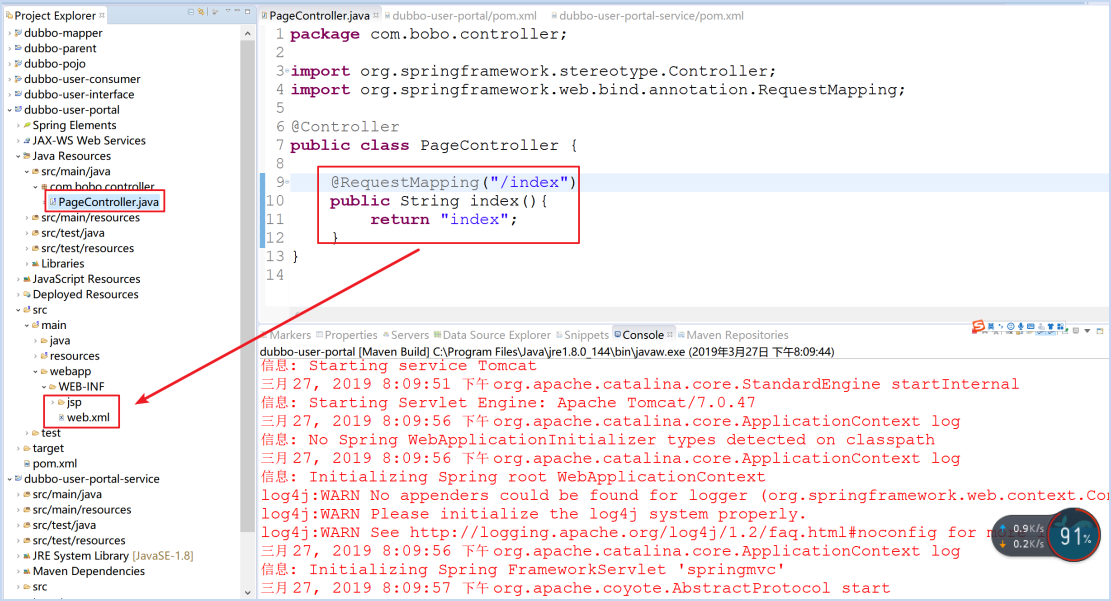The width and height of the screenshot is (1111, 601).
Task: Expand Spring Elements node
Action: click(x=18, y=125)
